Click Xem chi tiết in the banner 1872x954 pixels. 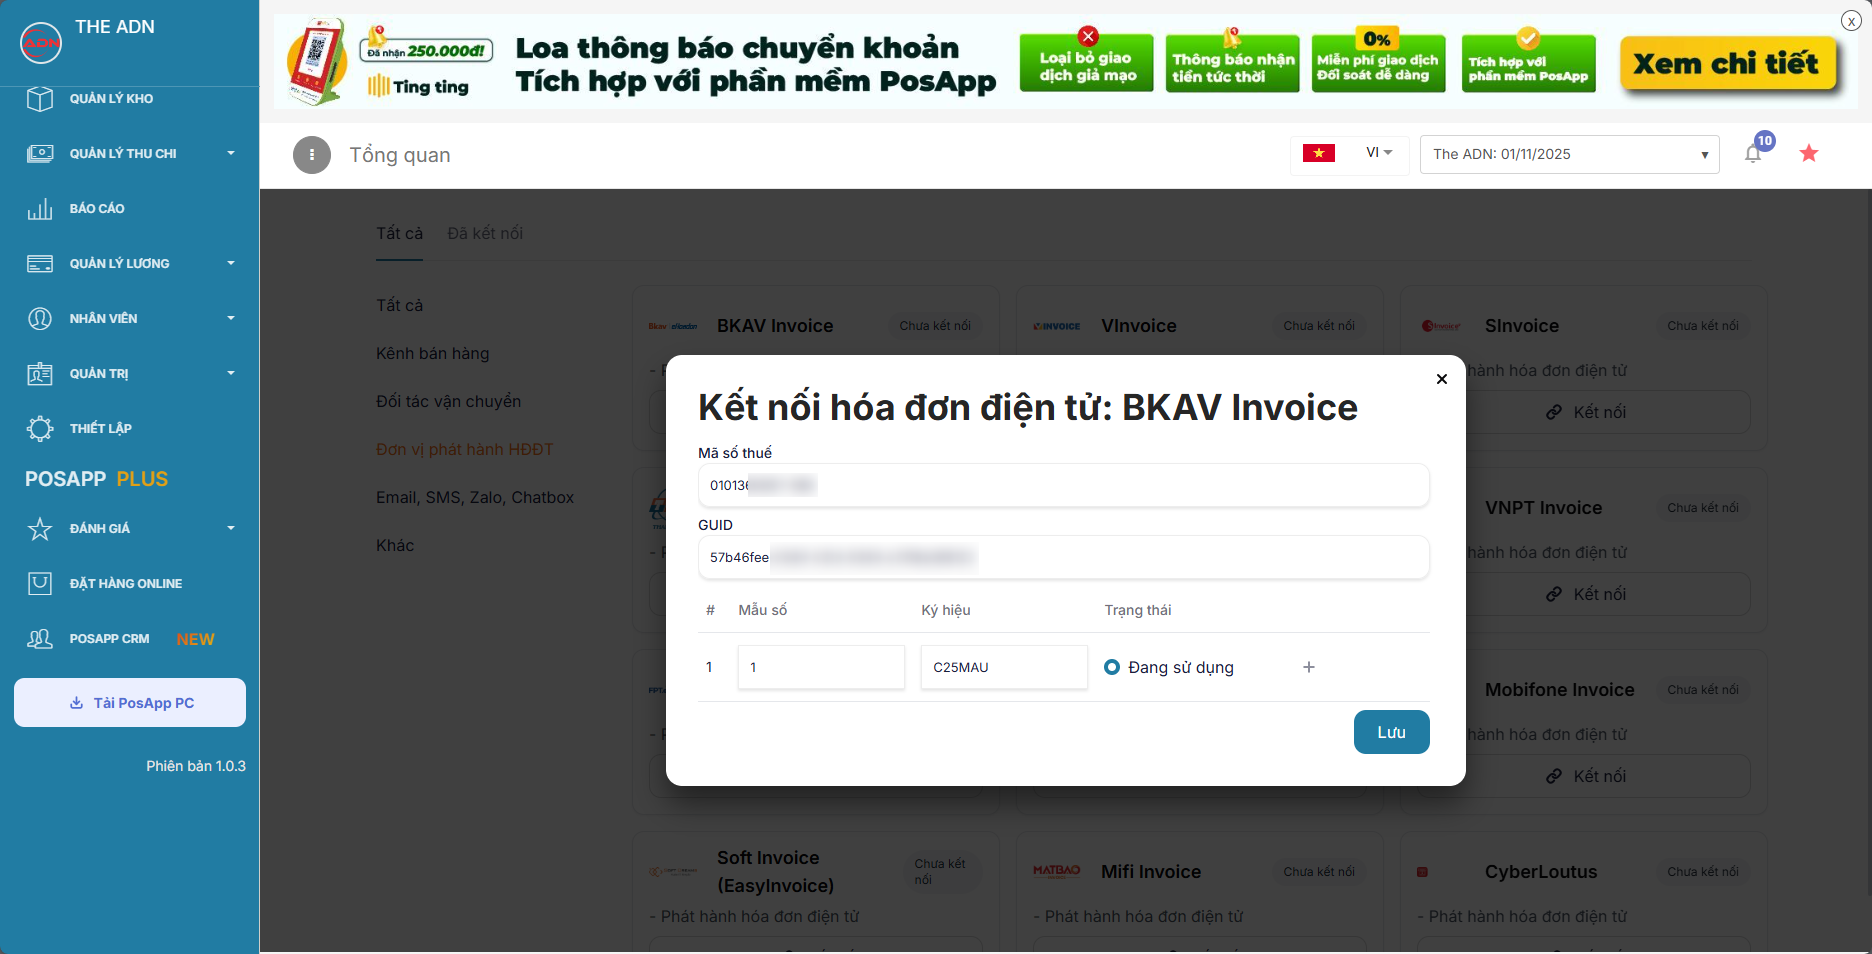tap(1727, 64)
